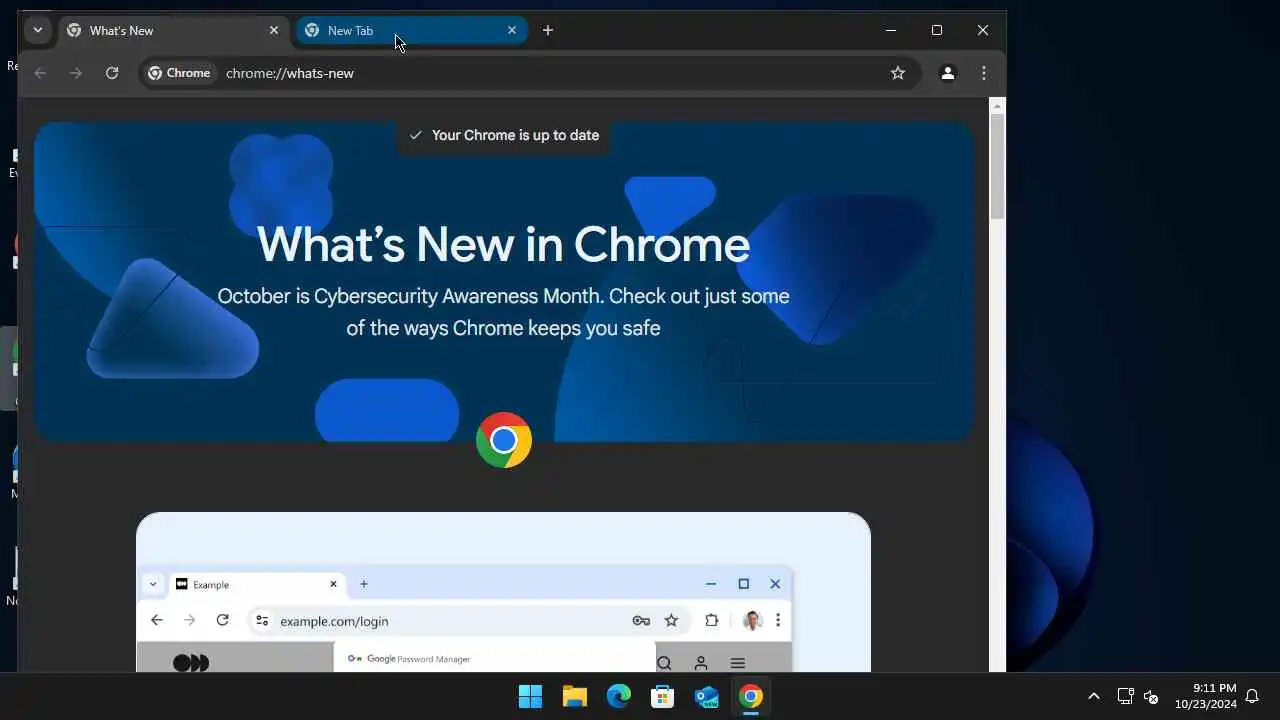
Task: Click the What's New in Chrome heading
Action: coord(504,245)
